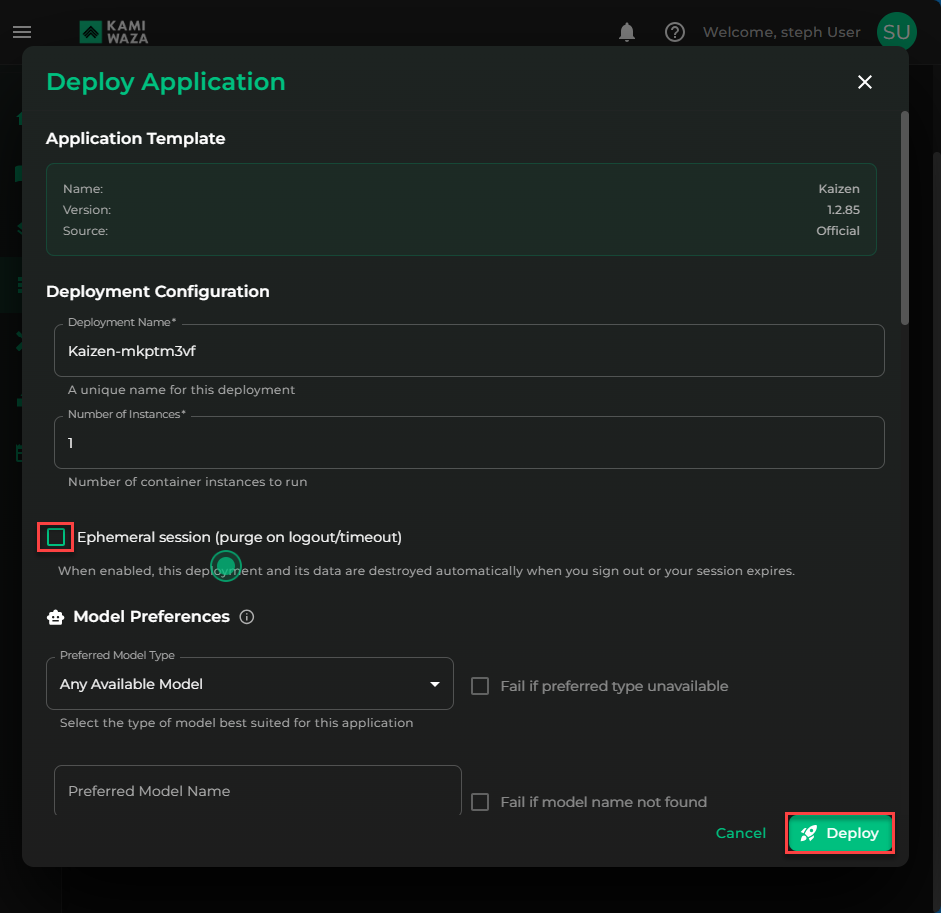
Task: Click the Deployment Name input field
Action: (469, 351)
